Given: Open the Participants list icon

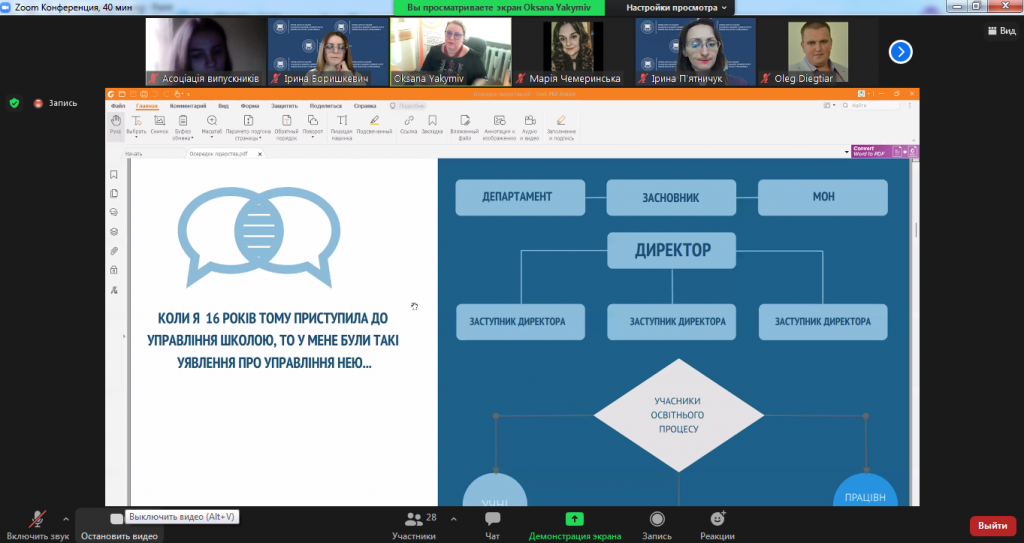Looking at the screenshot, I should 413,519.
